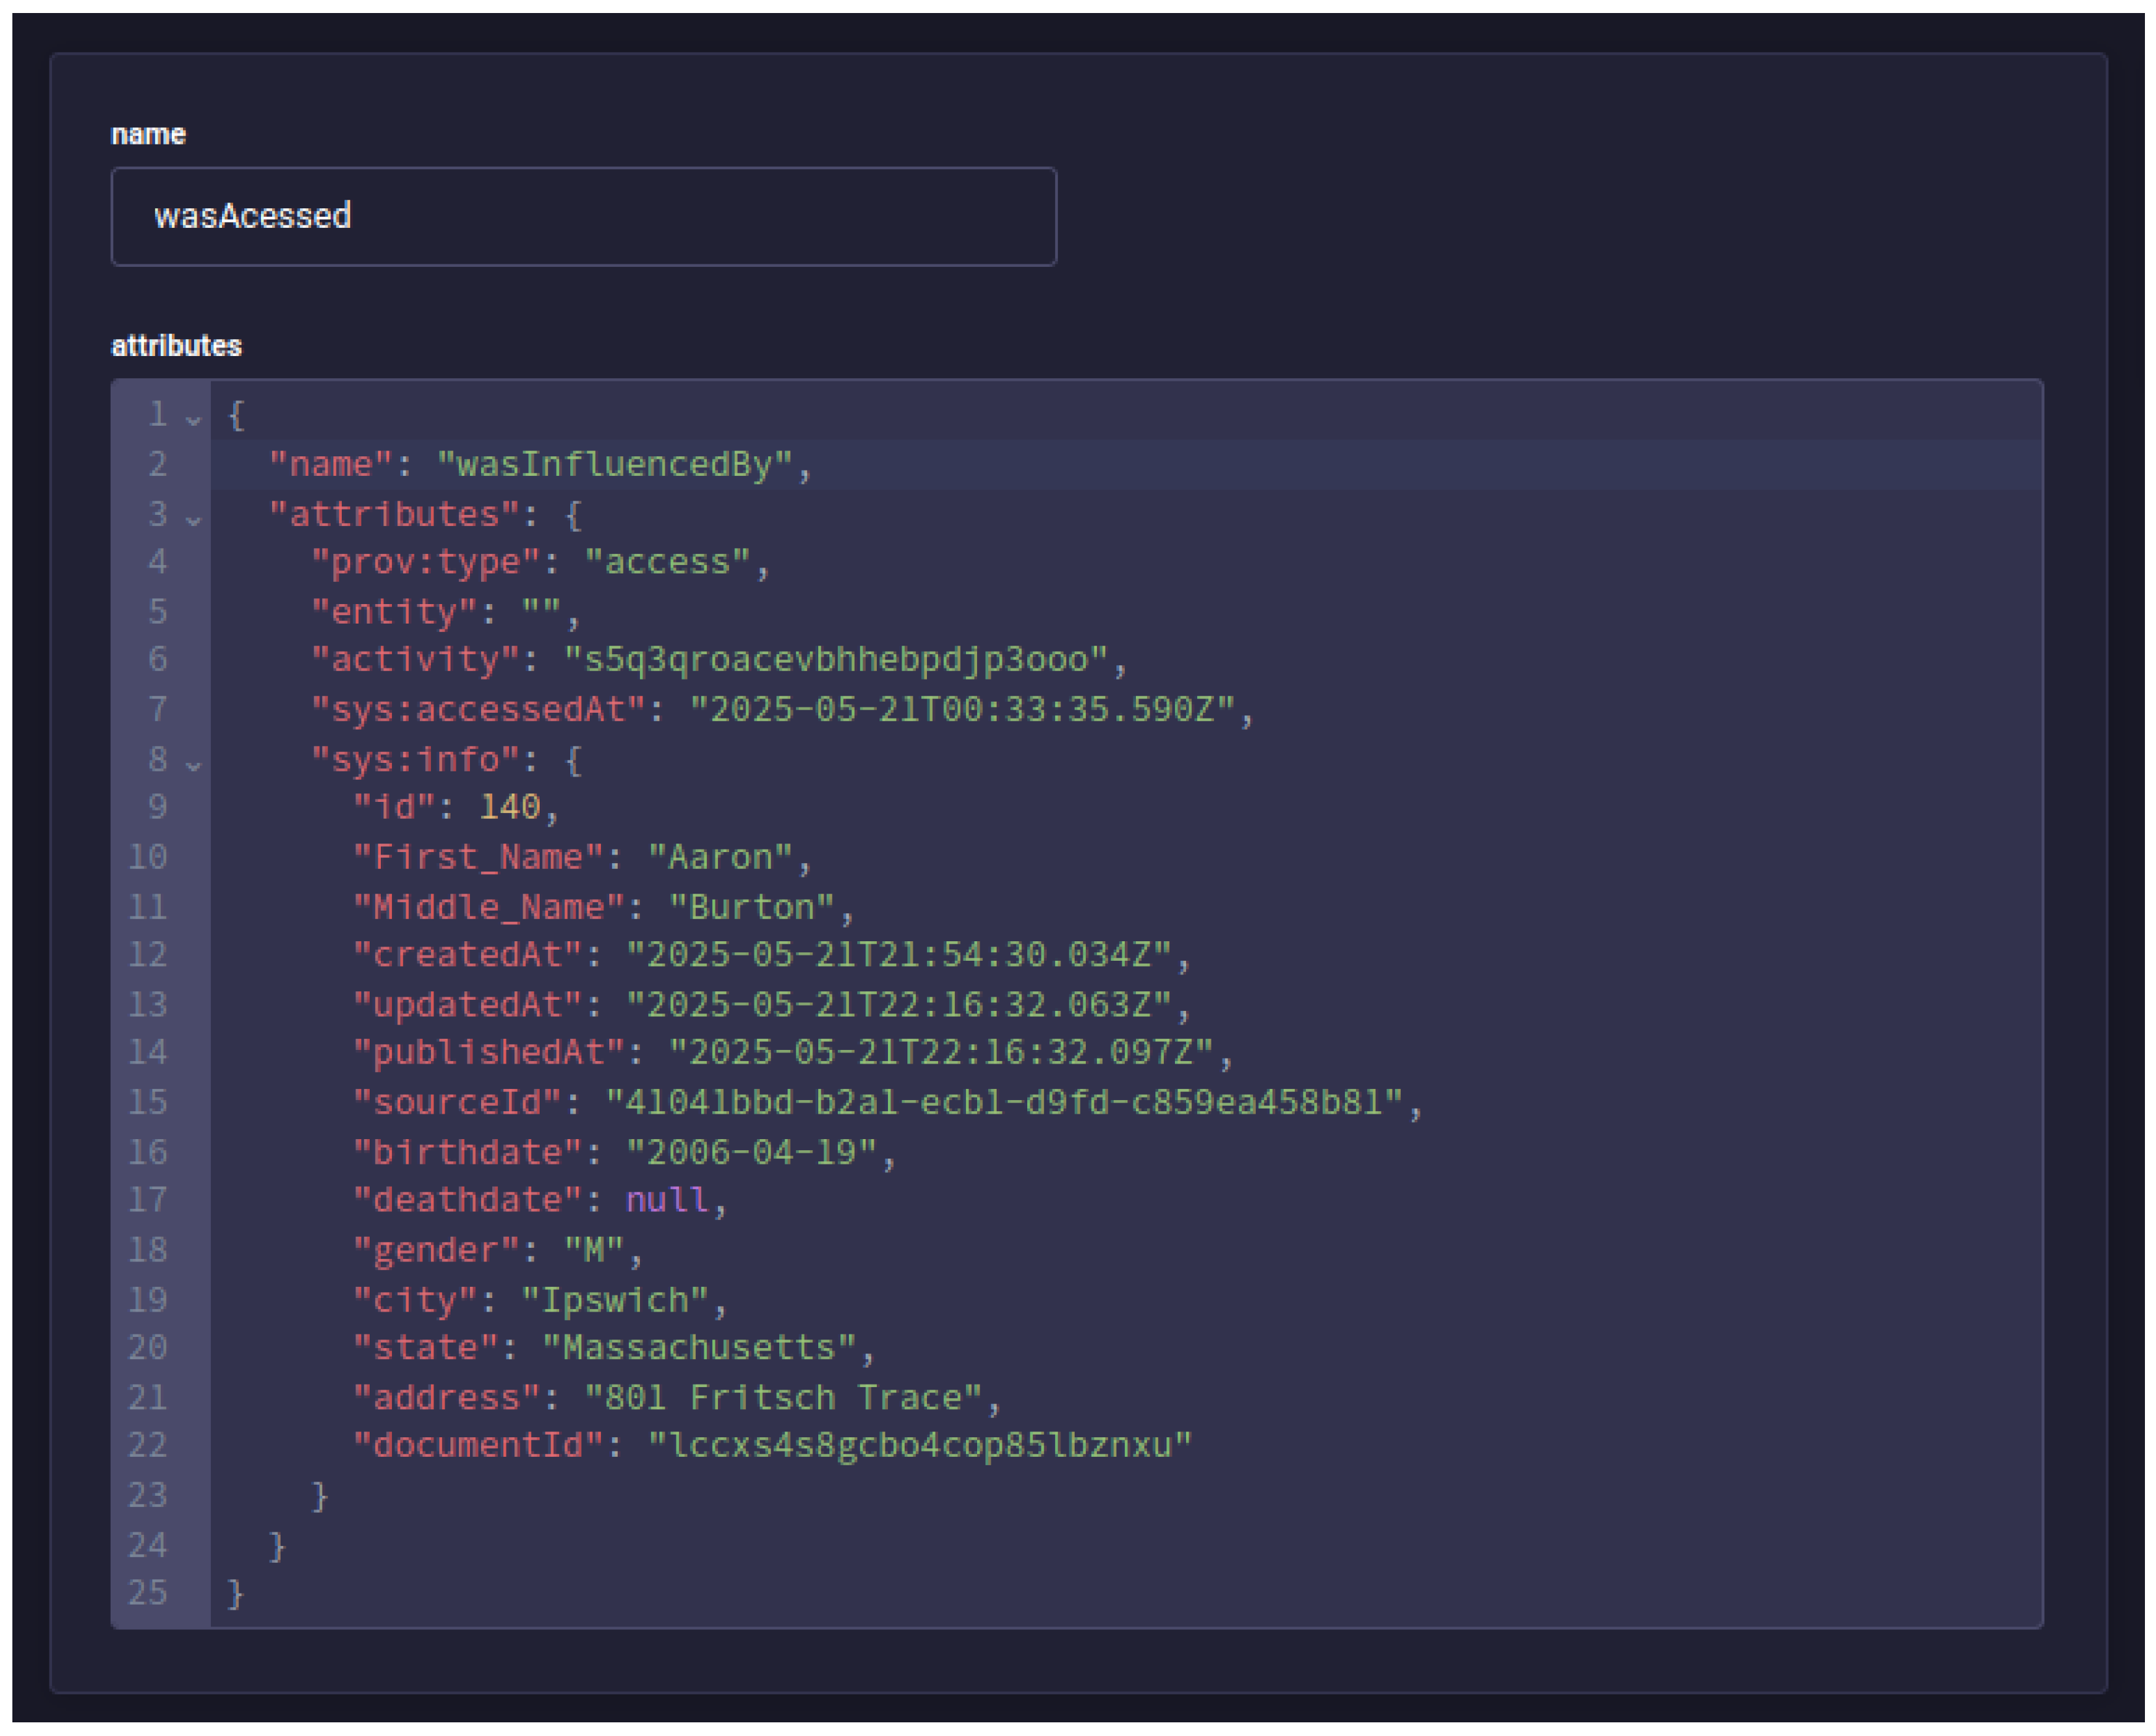Click the "Aaron" First_Name value

720,857
